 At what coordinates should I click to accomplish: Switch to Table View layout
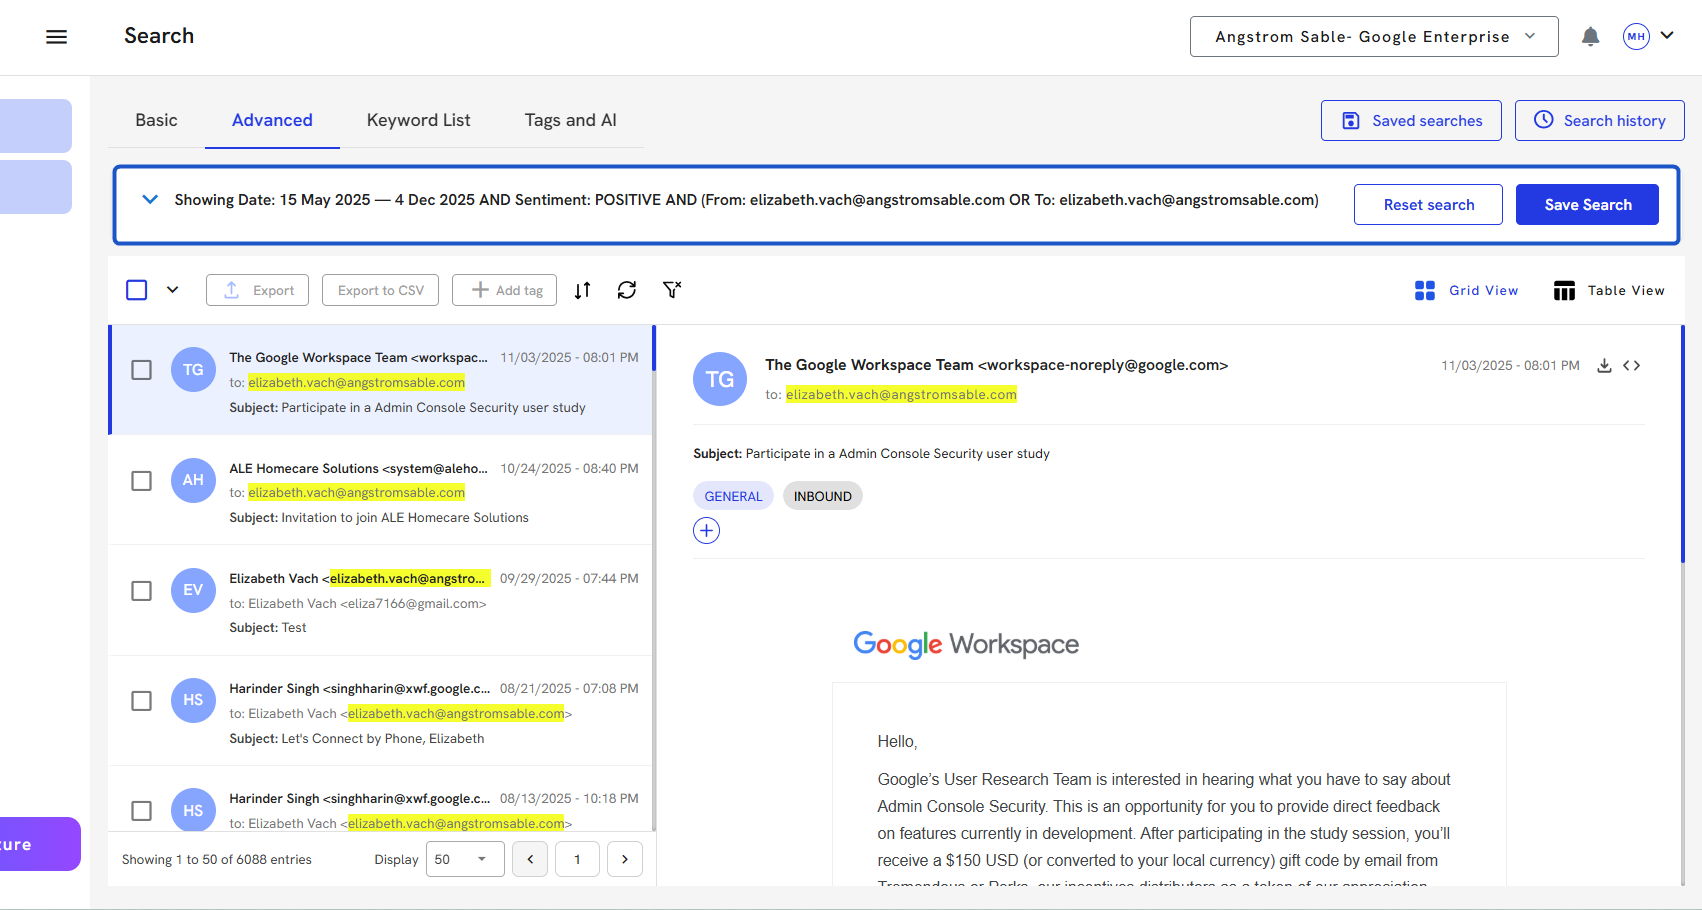(1609, 290)
